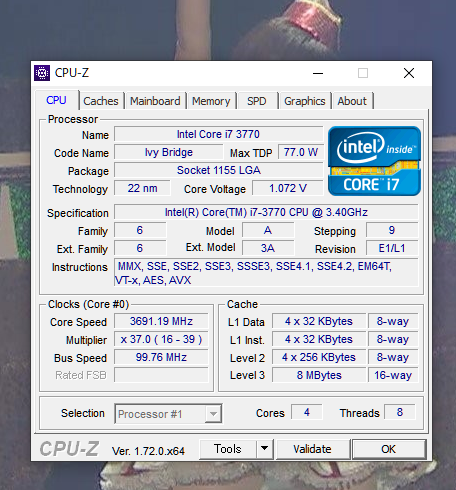This screenshot has width=456, height=490.
Task: Switch to the Caches tab
Action: [101, 101]
